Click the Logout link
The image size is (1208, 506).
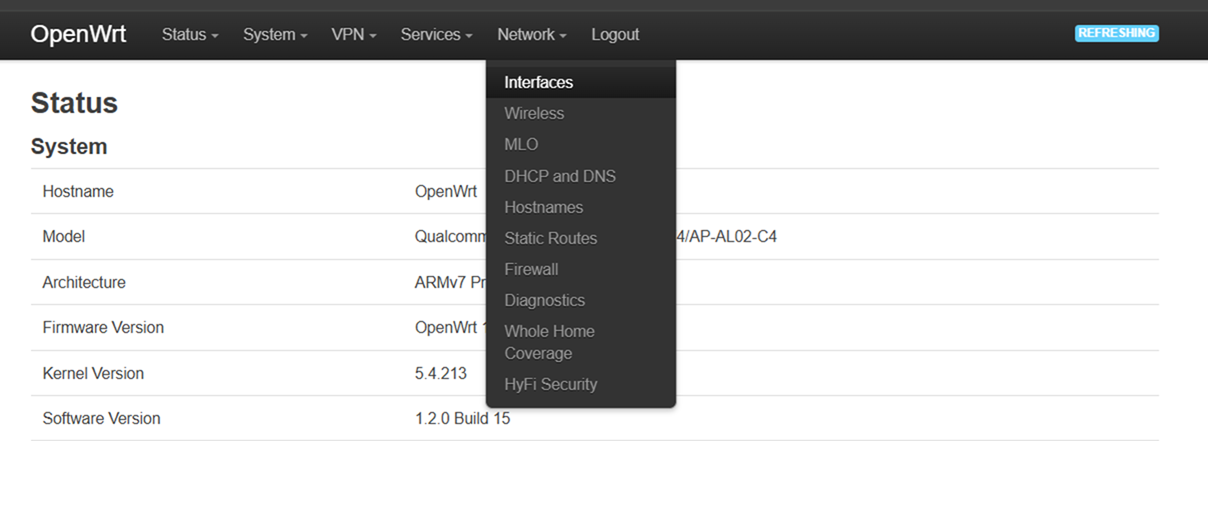615,34
